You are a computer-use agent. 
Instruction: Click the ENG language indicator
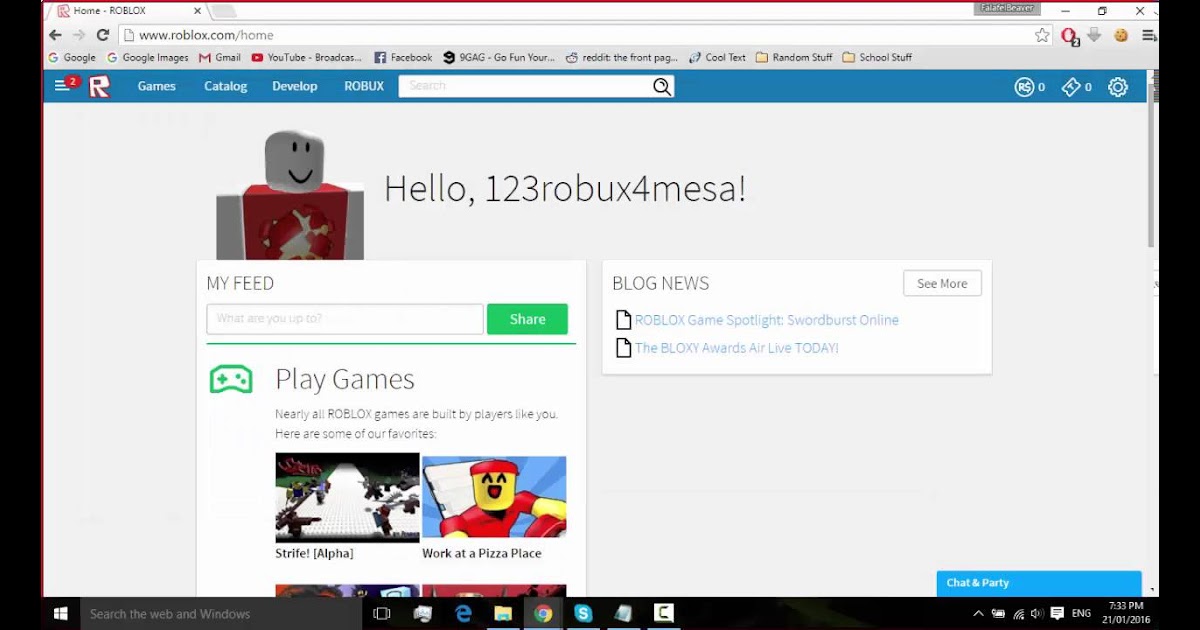click(x=1081, y=613)
